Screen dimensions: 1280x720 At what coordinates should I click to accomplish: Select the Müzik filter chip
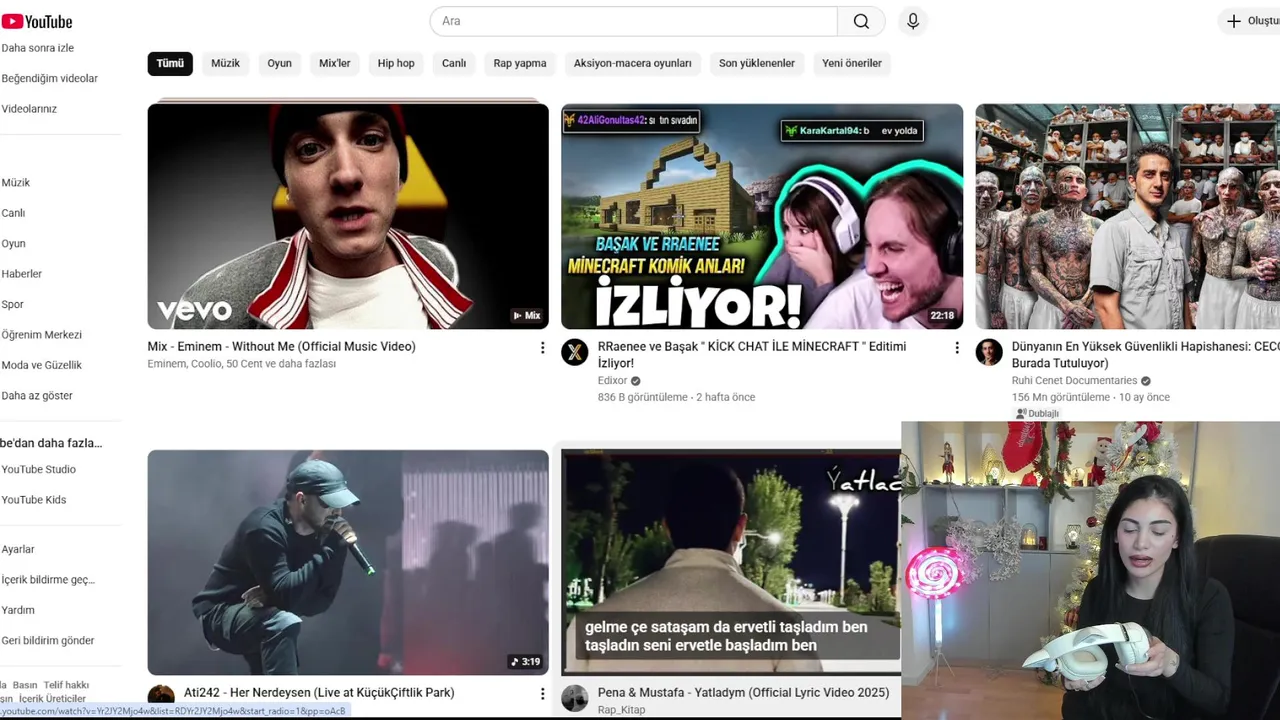225,63
